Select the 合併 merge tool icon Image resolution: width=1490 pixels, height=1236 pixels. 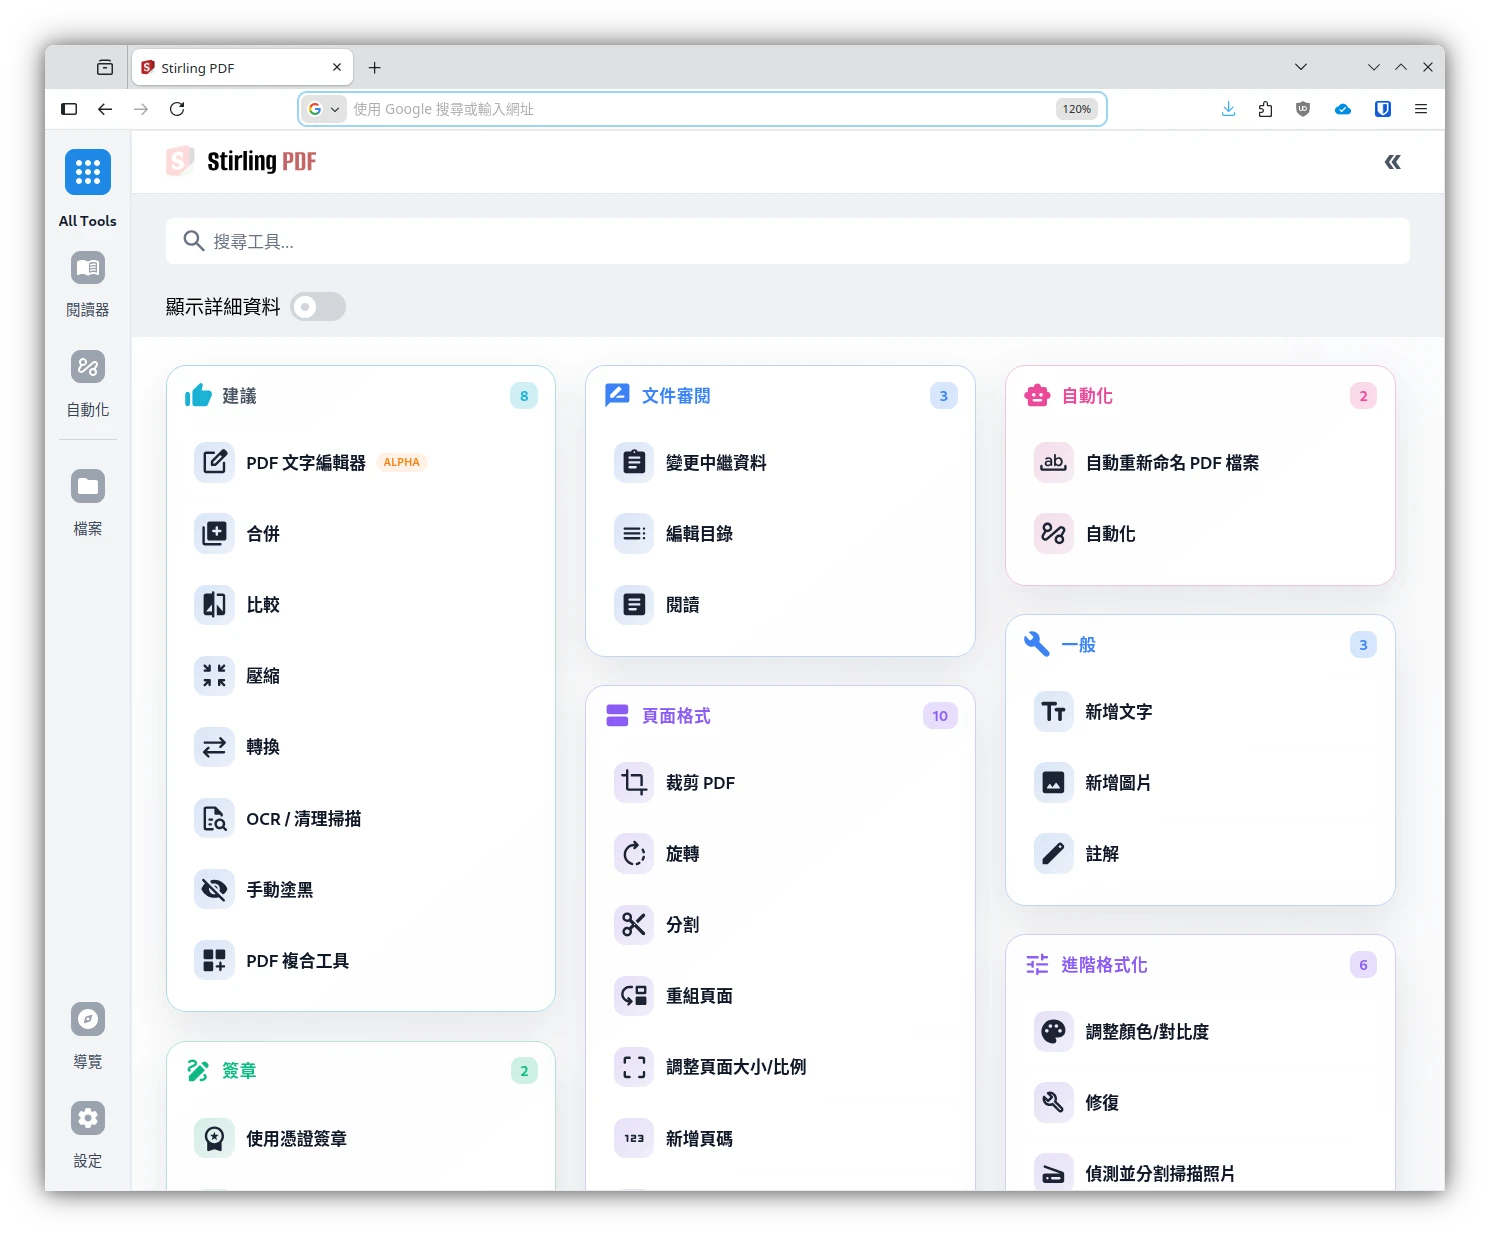[214, 533]
